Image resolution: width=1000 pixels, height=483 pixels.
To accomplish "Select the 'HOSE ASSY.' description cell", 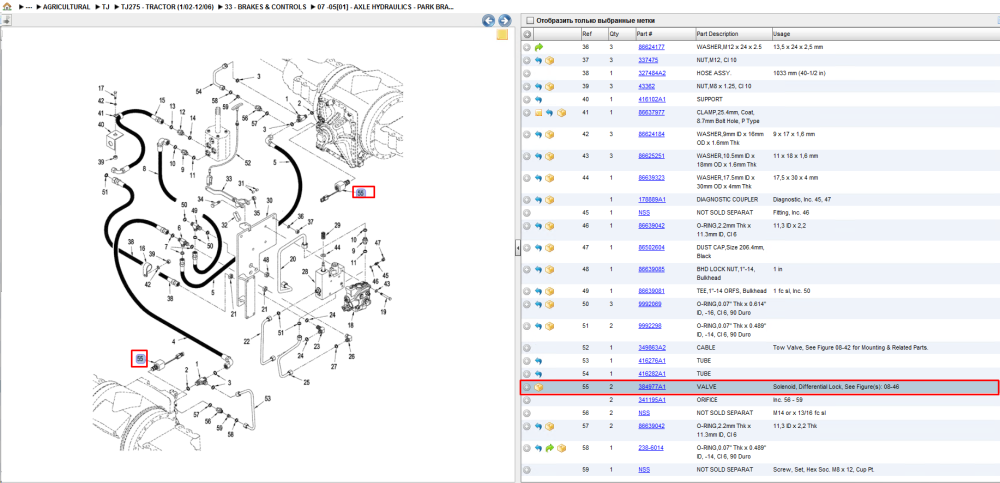I will (712, 73).
